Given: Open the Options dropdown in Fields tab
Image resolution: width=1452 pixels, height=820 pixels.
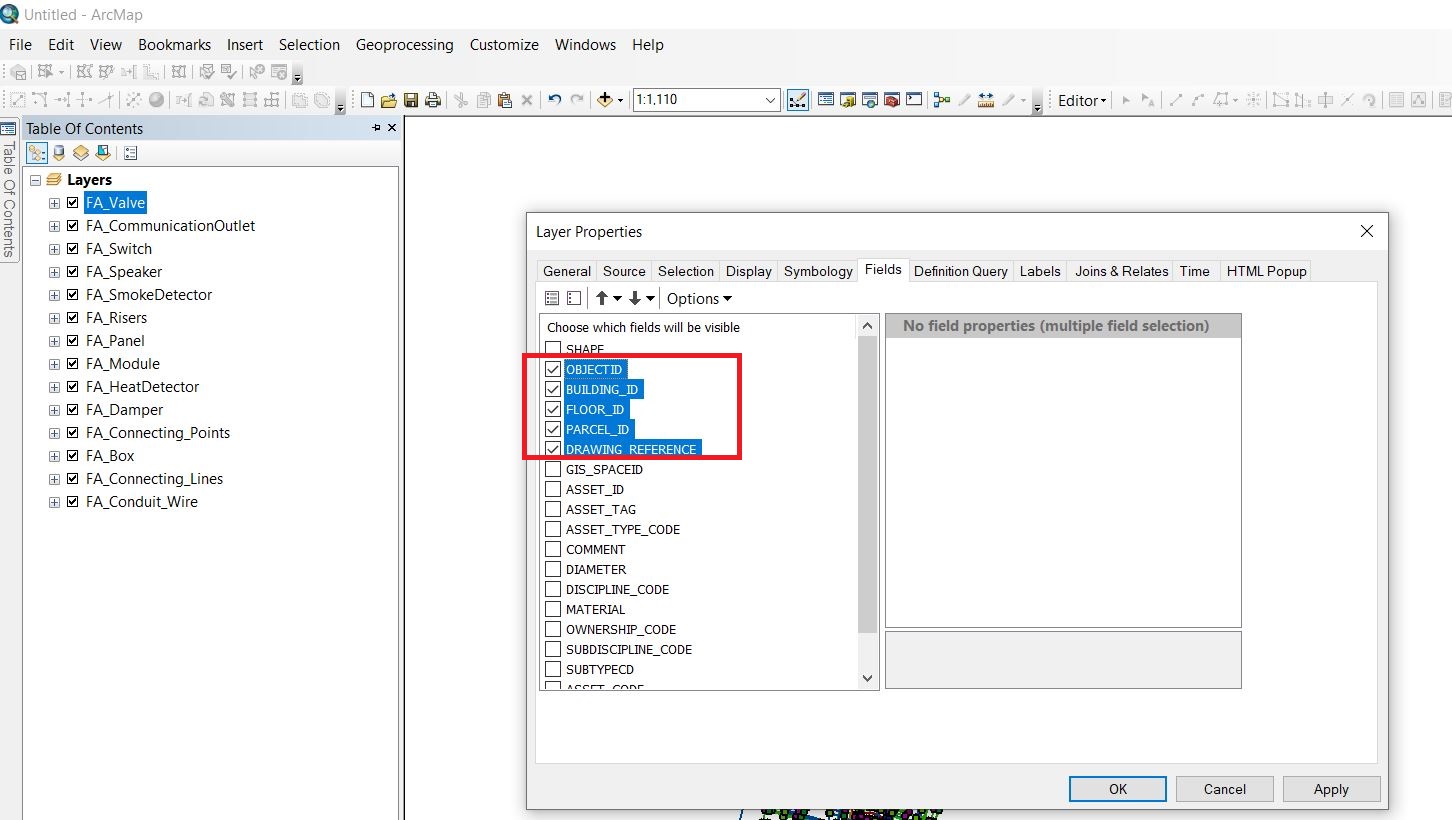Looking at the screenshot, I should [x=698, y=298].
